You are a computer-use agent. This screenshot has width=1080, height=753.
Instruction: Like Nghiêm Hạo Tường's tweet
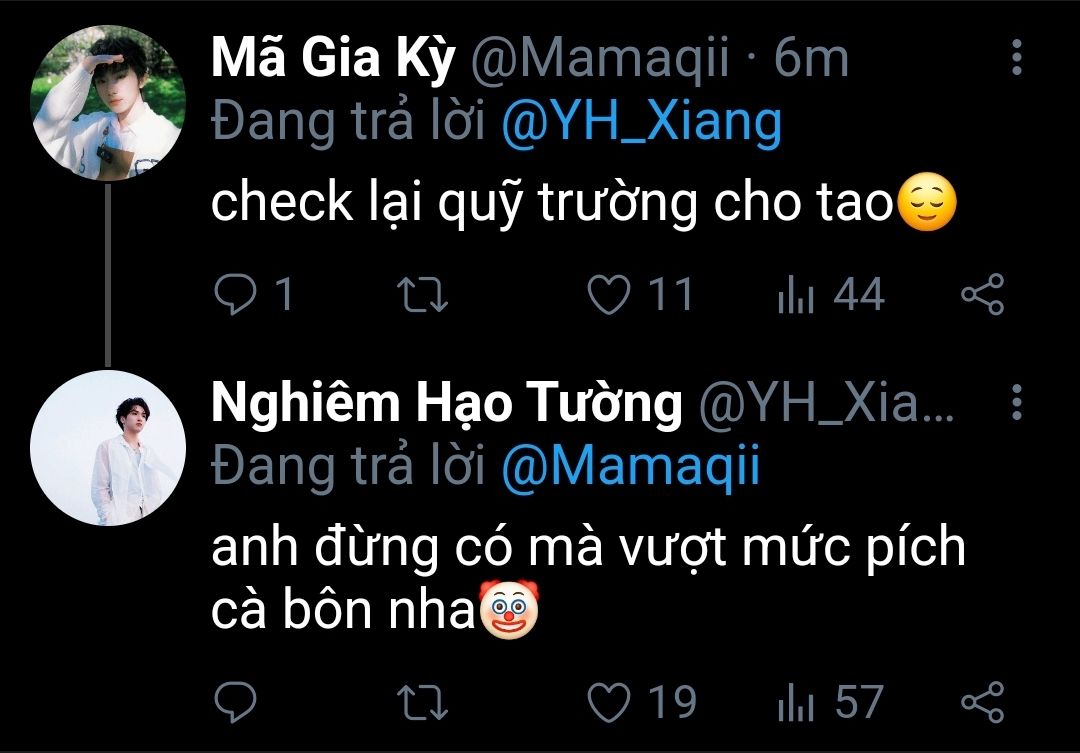pyautogui.click(x=607, y=702)
